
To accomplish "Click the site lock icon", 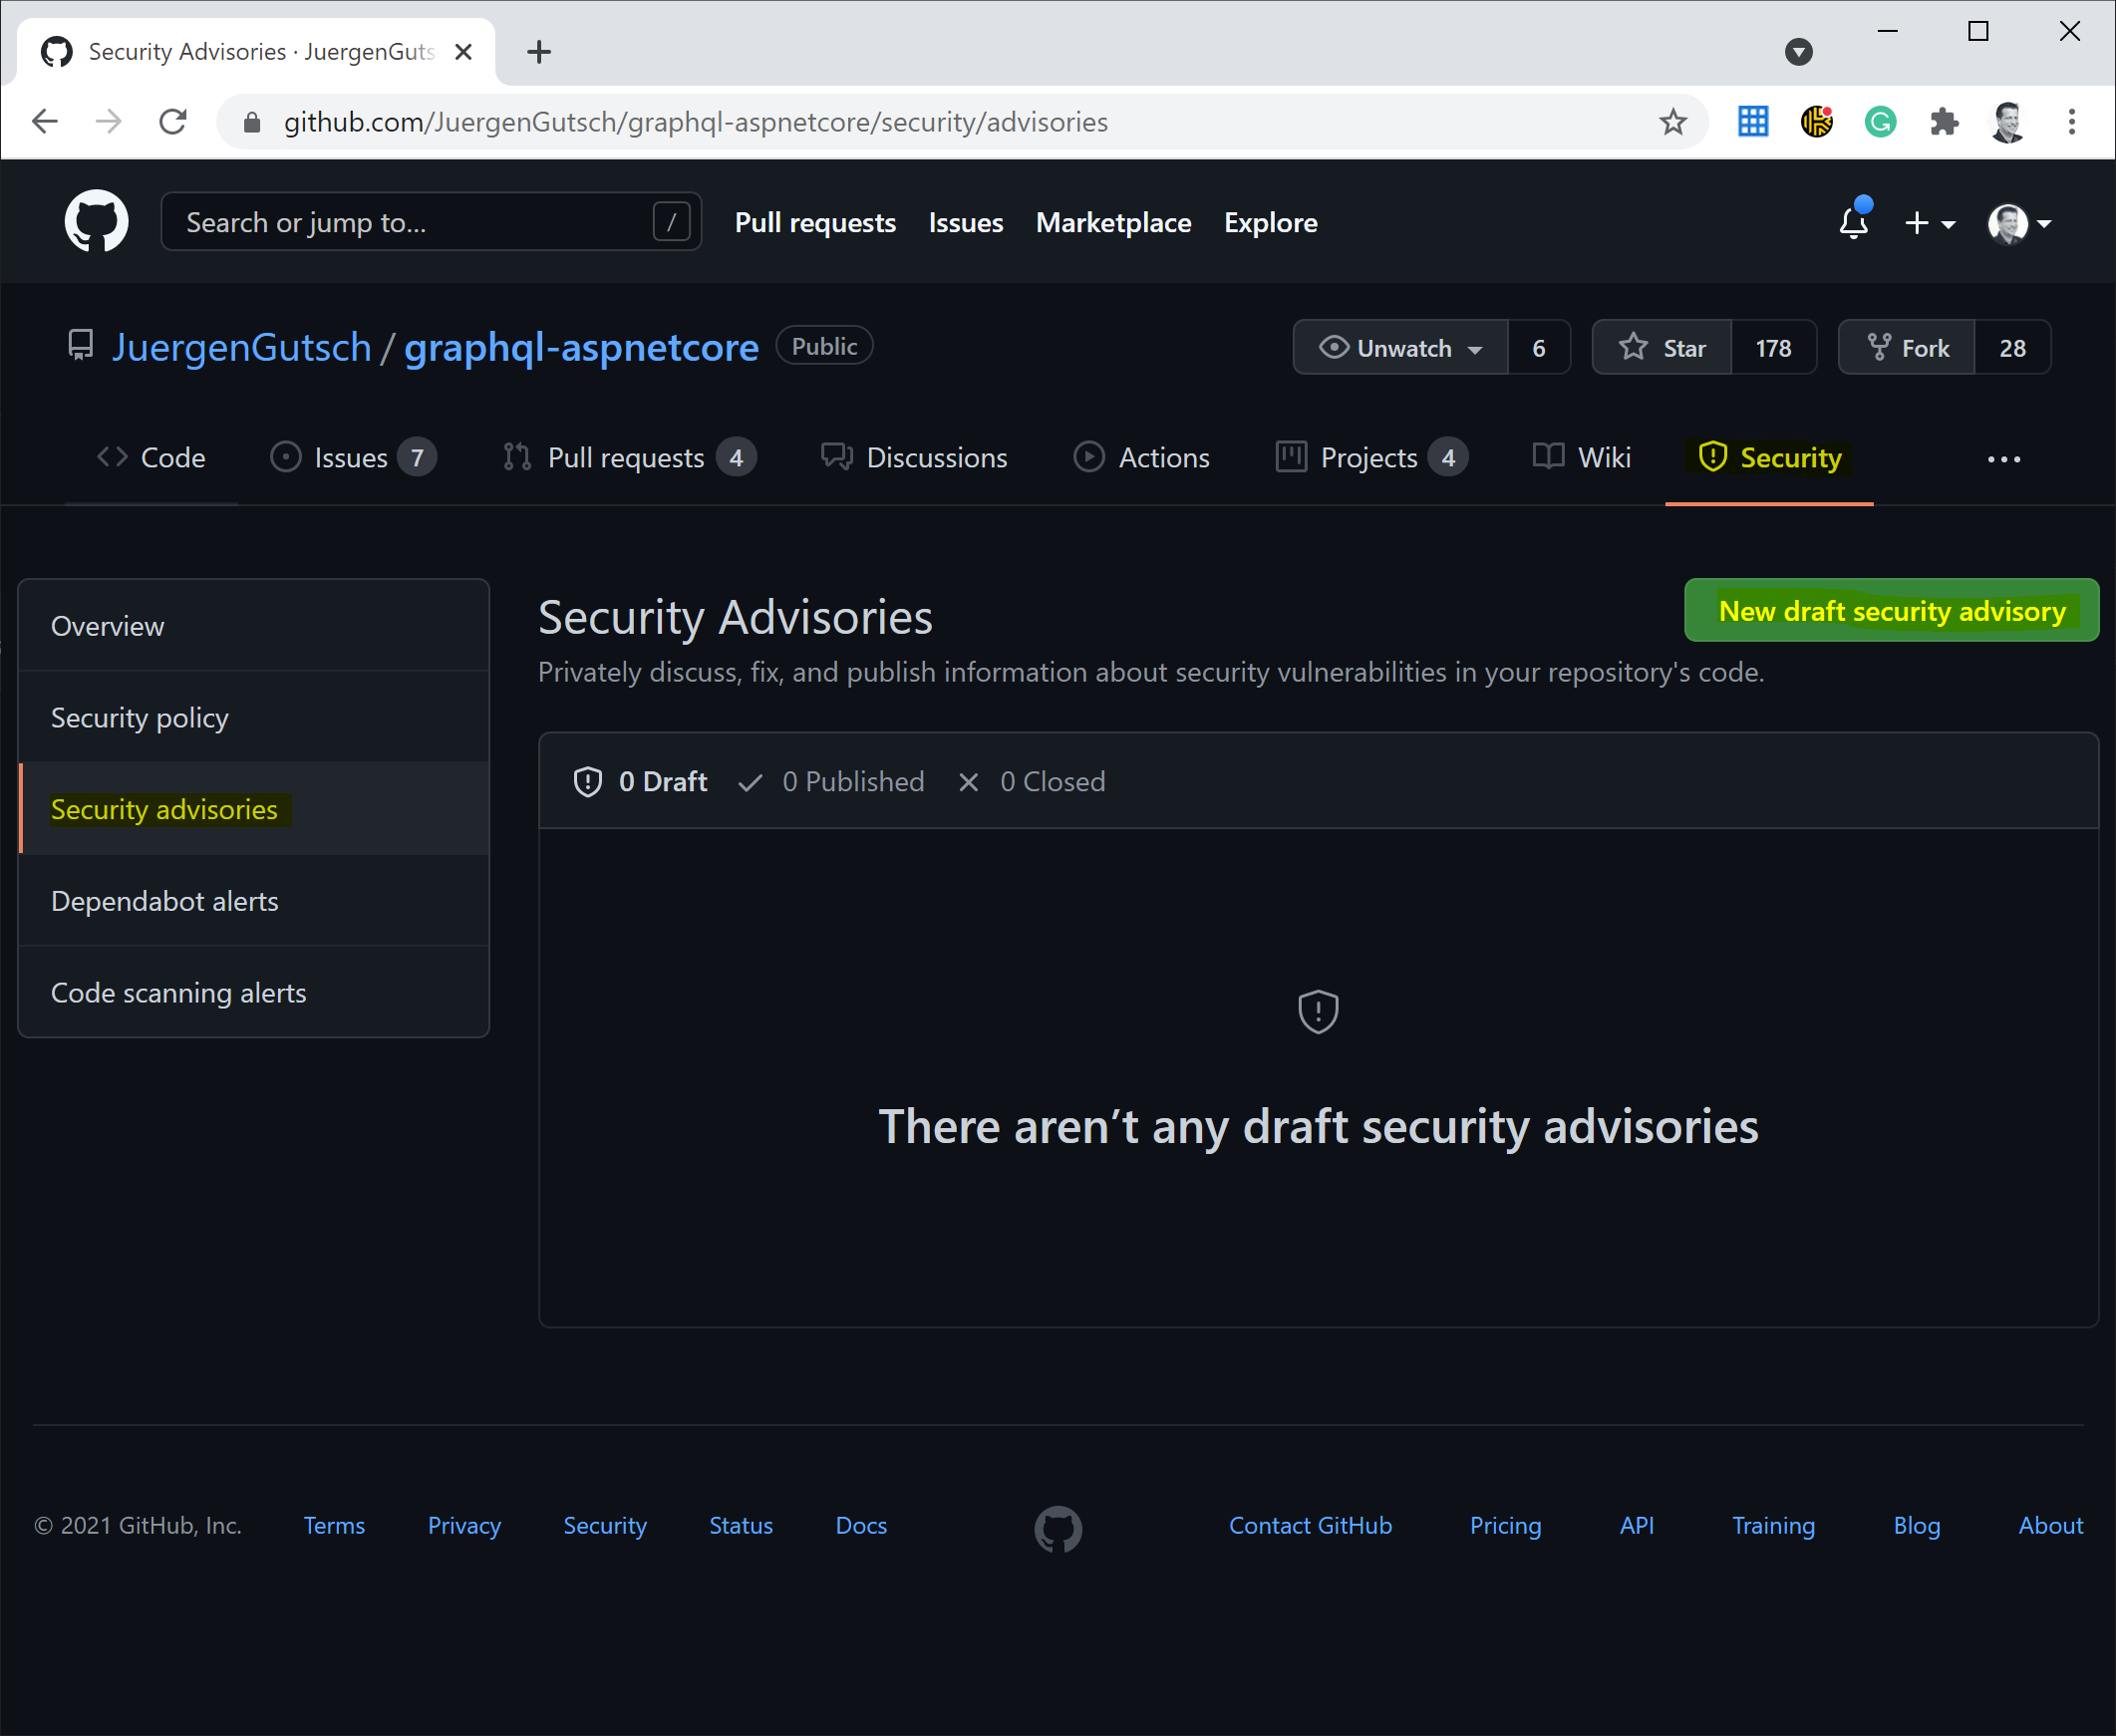I will pos(252,122).
